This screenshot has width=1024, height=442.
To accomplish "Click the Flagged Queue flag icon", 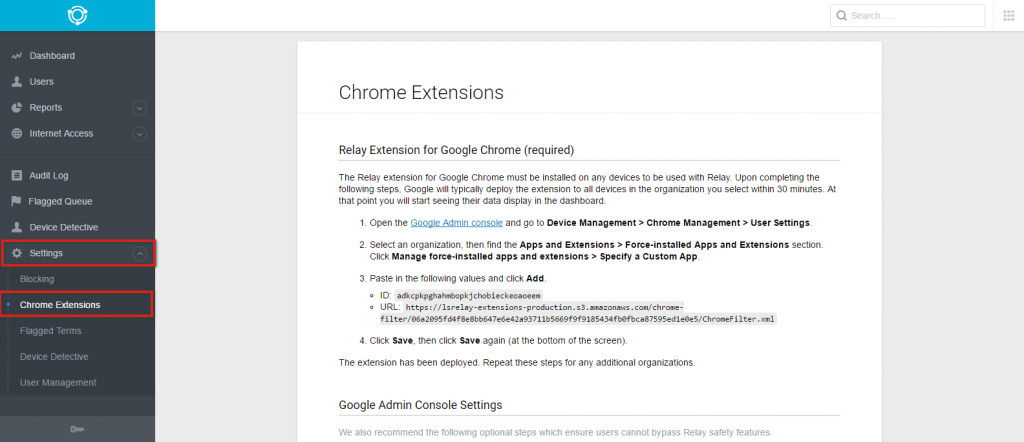I will coord(16,202).
